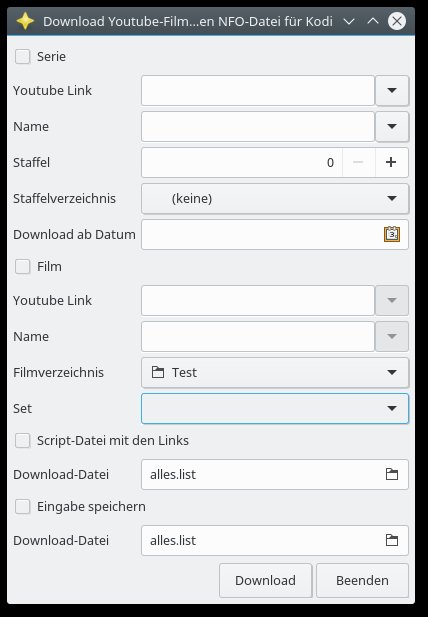The image size is (428, 617).
Task: Click the Test folder icon in Filmverzeichnis
Action: 158,372
